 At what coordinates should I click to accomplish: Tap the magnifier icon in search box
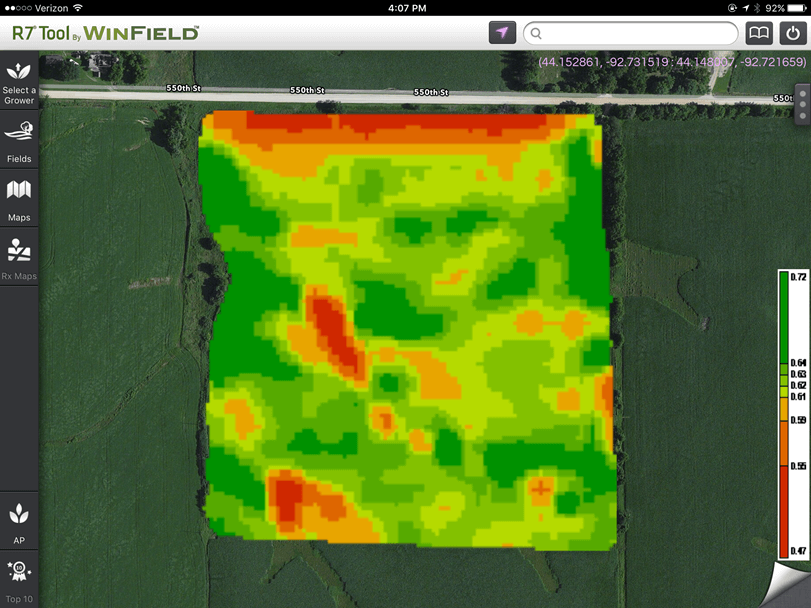pyautogui.click(x=537, y=33)
